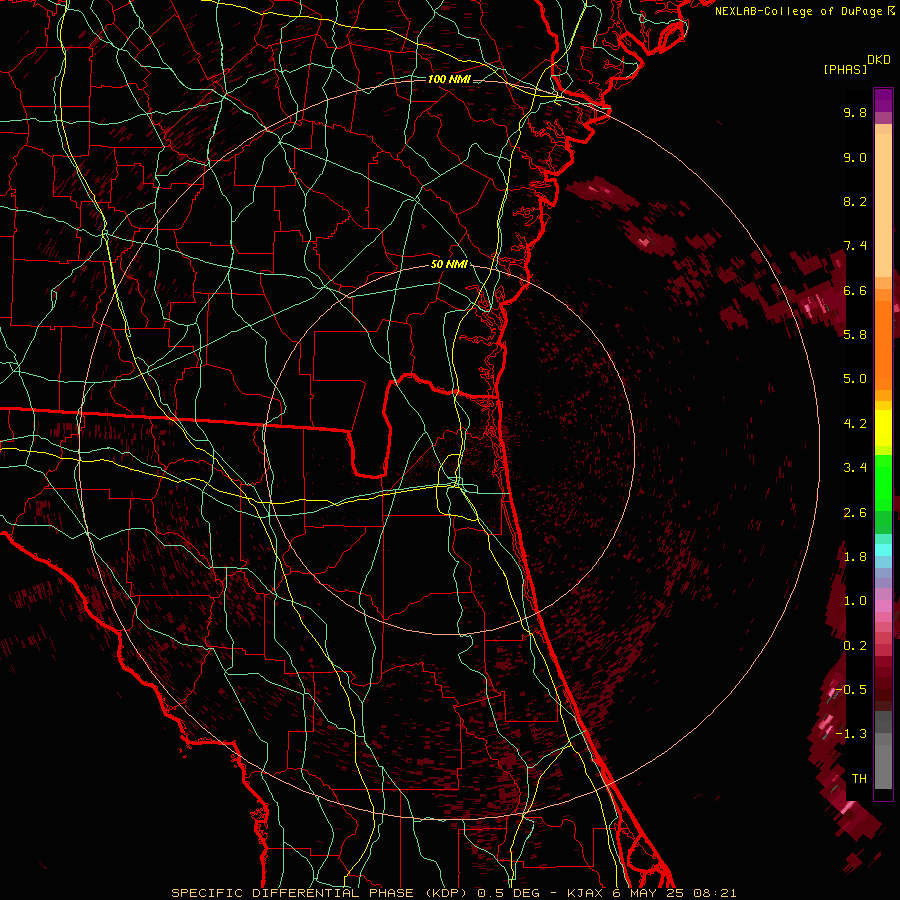This screenshot has width=900, height=900.
Task: Select the 3.4 scale label
Action: (855, 468)
